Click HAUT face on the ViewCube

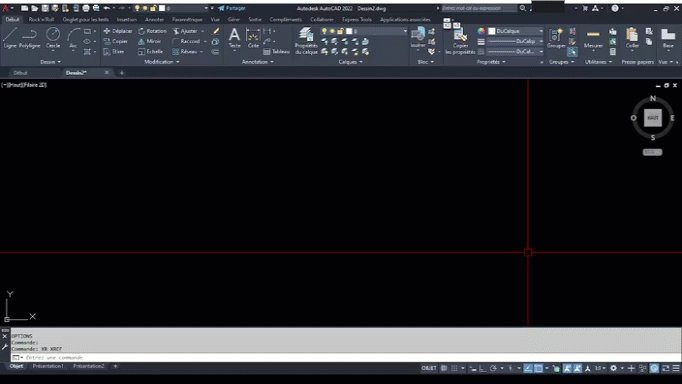(x=653, y=118)
